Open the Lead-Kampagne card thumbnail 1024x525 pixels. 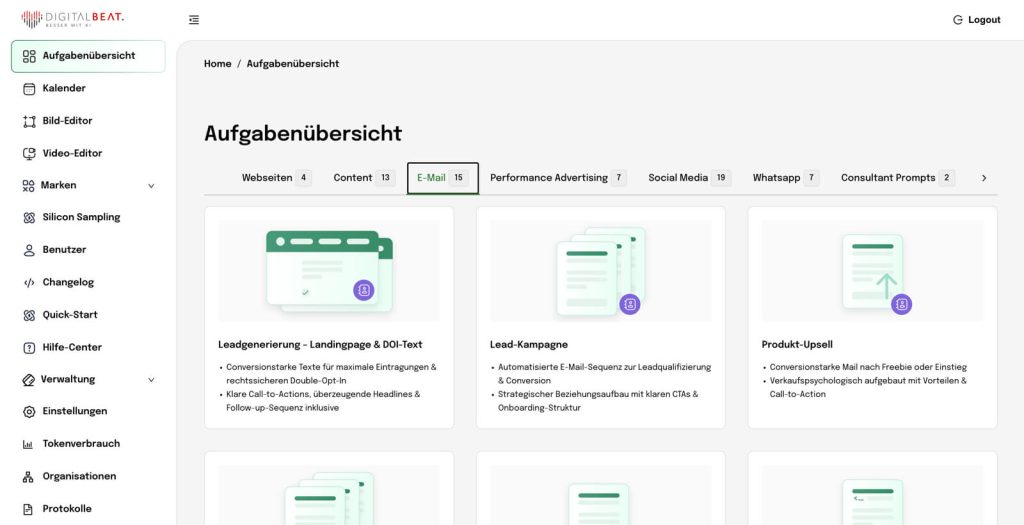click(x=600, y=271)
